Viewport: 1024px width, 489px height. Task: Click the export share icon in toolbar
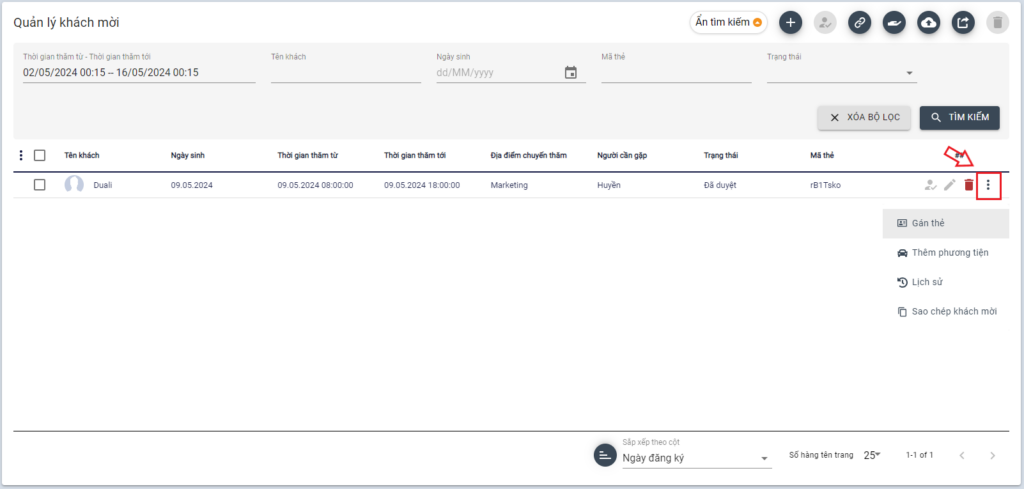click(962, 23)
